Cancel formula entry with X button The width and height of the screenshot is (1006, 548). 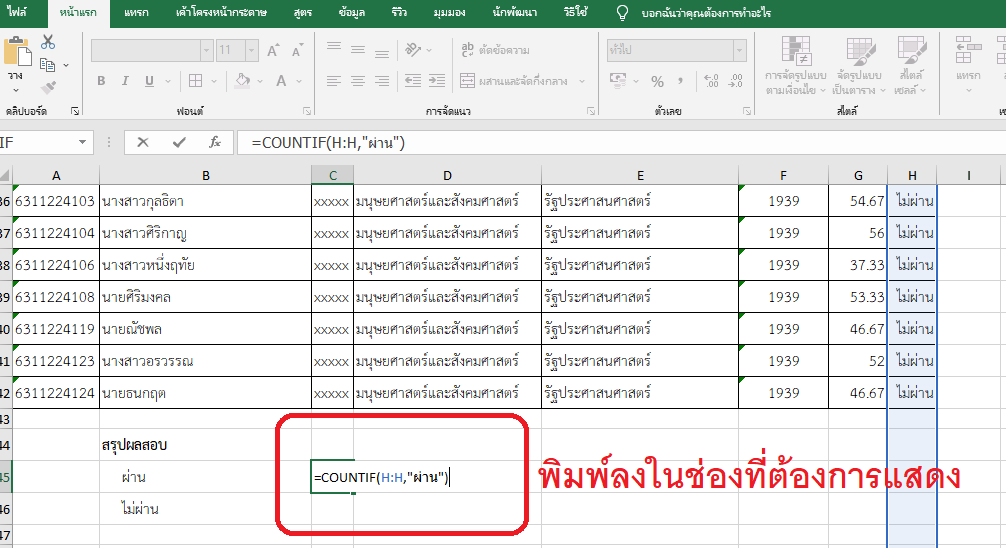[x=143, y=142]
